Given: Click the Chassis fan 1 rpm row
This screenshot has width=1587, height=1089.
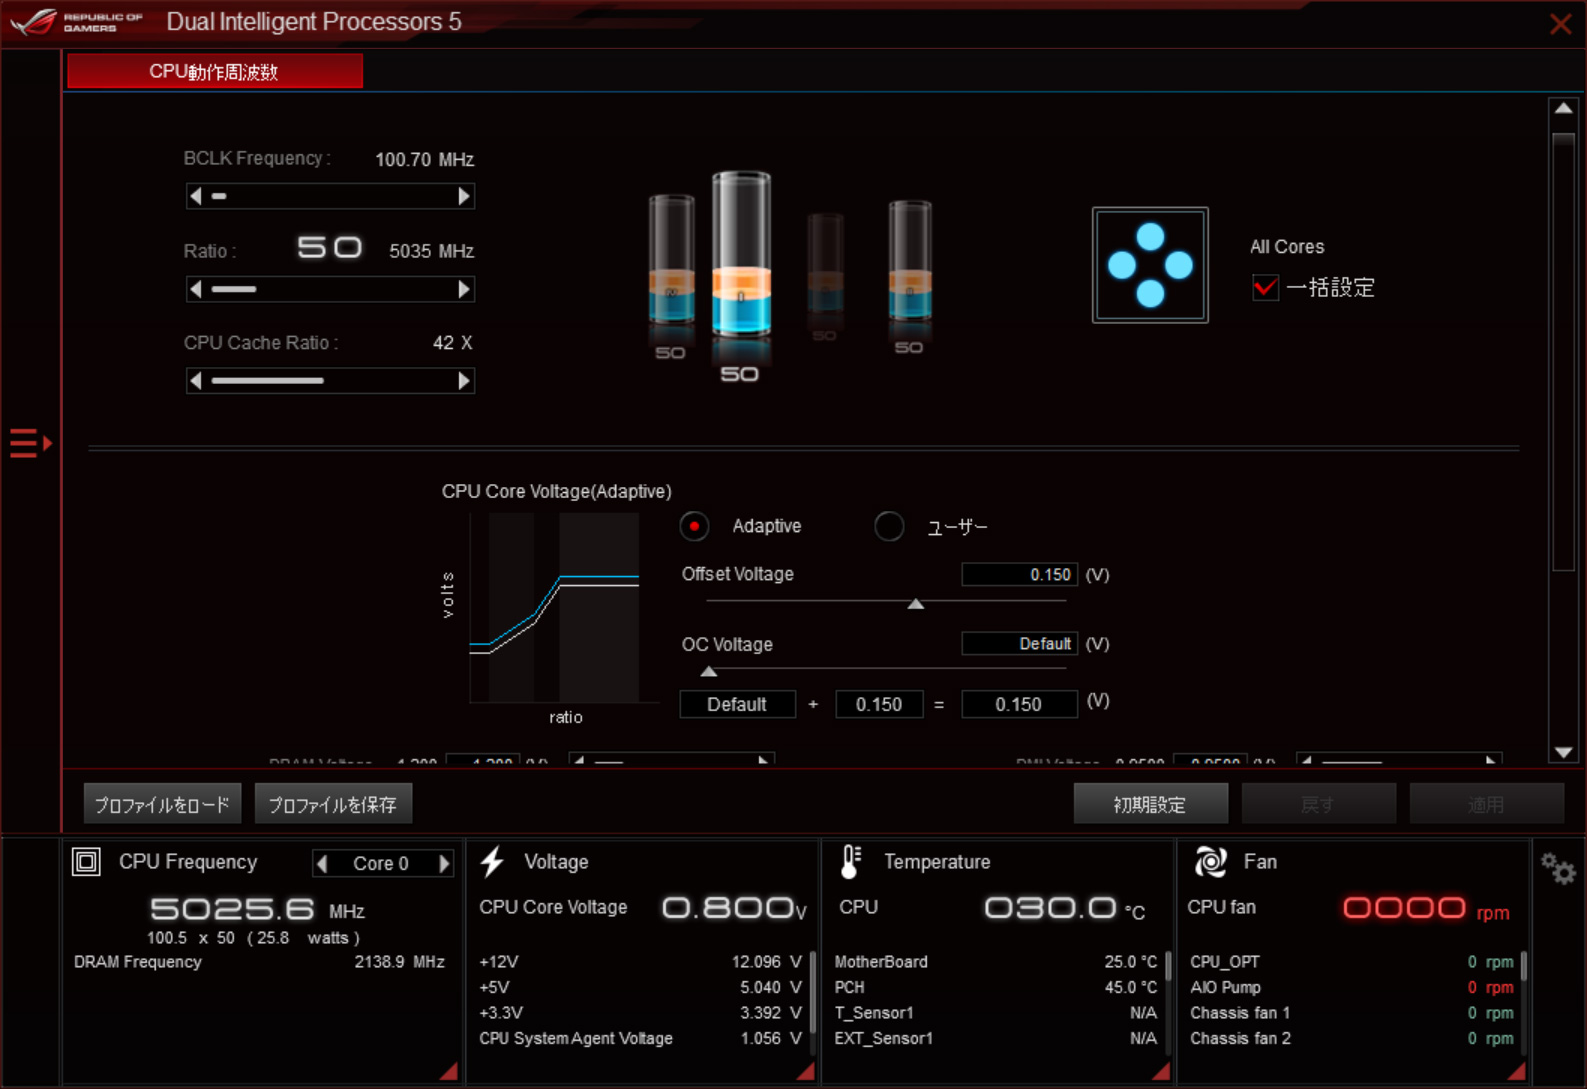Looking at the screenshot, I should pos(1352,1013).
